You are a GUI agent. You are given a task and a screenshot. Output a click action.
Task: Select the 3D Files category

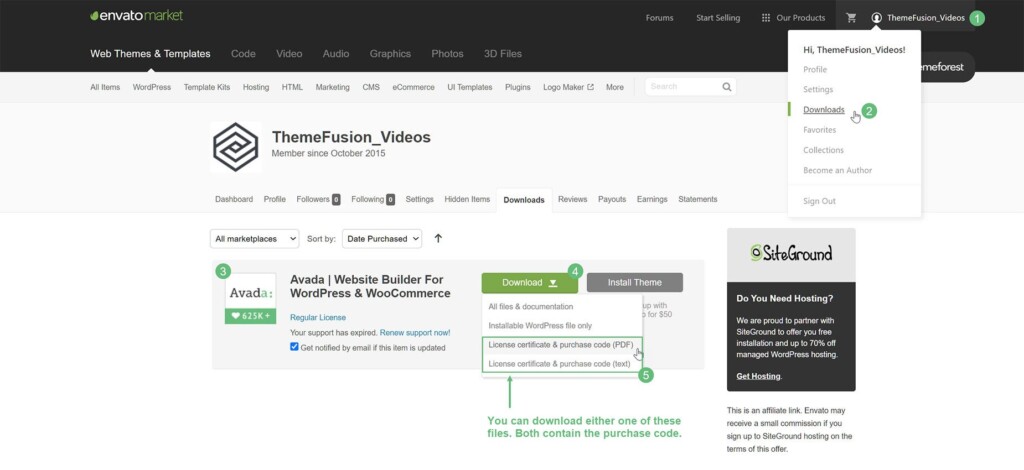pyautogui.click(x=503, y=54)
